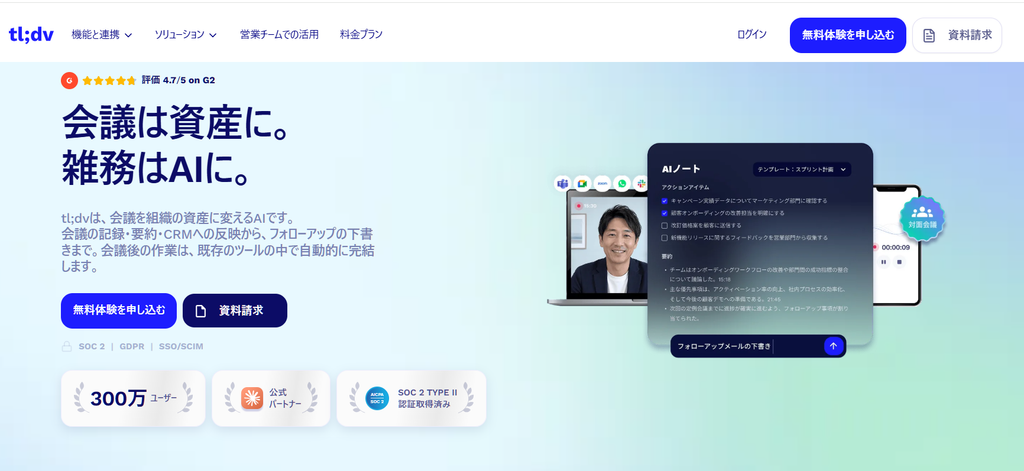Click header 資料請求 button

[957, 35]
